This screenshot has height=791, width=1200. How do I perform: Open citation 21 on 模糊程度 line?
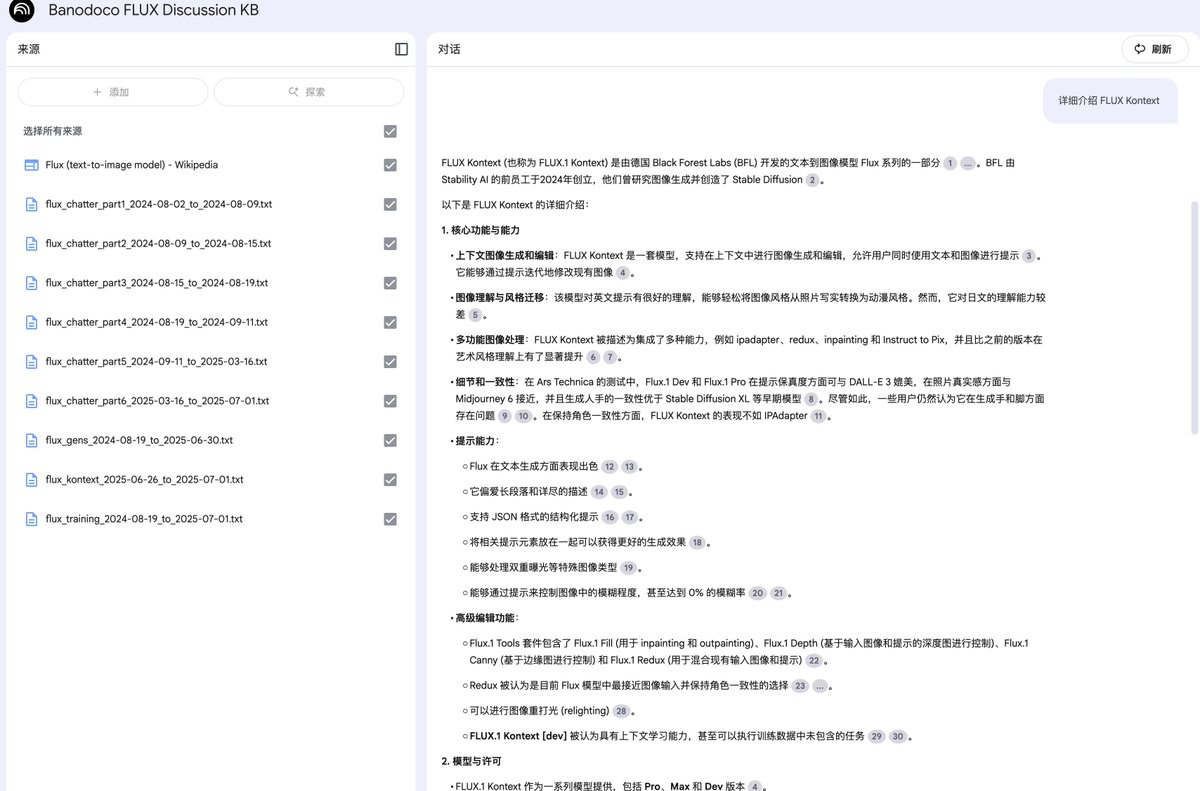(x=779, y=593)
